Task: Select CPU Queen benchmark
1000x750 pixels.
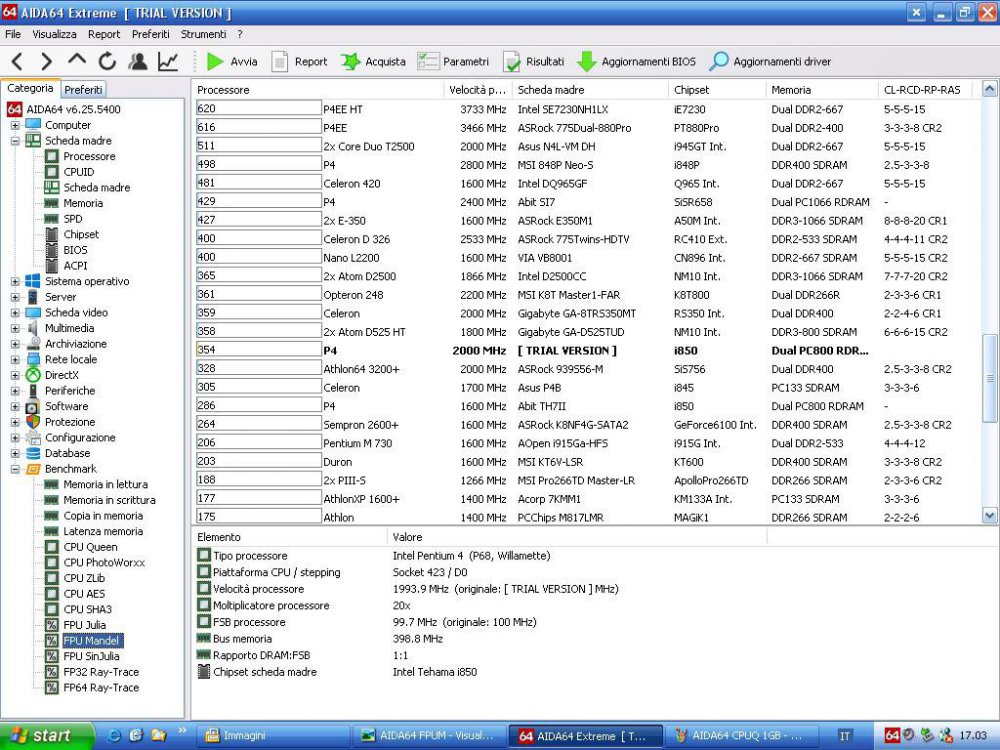Action: point(90,547)
